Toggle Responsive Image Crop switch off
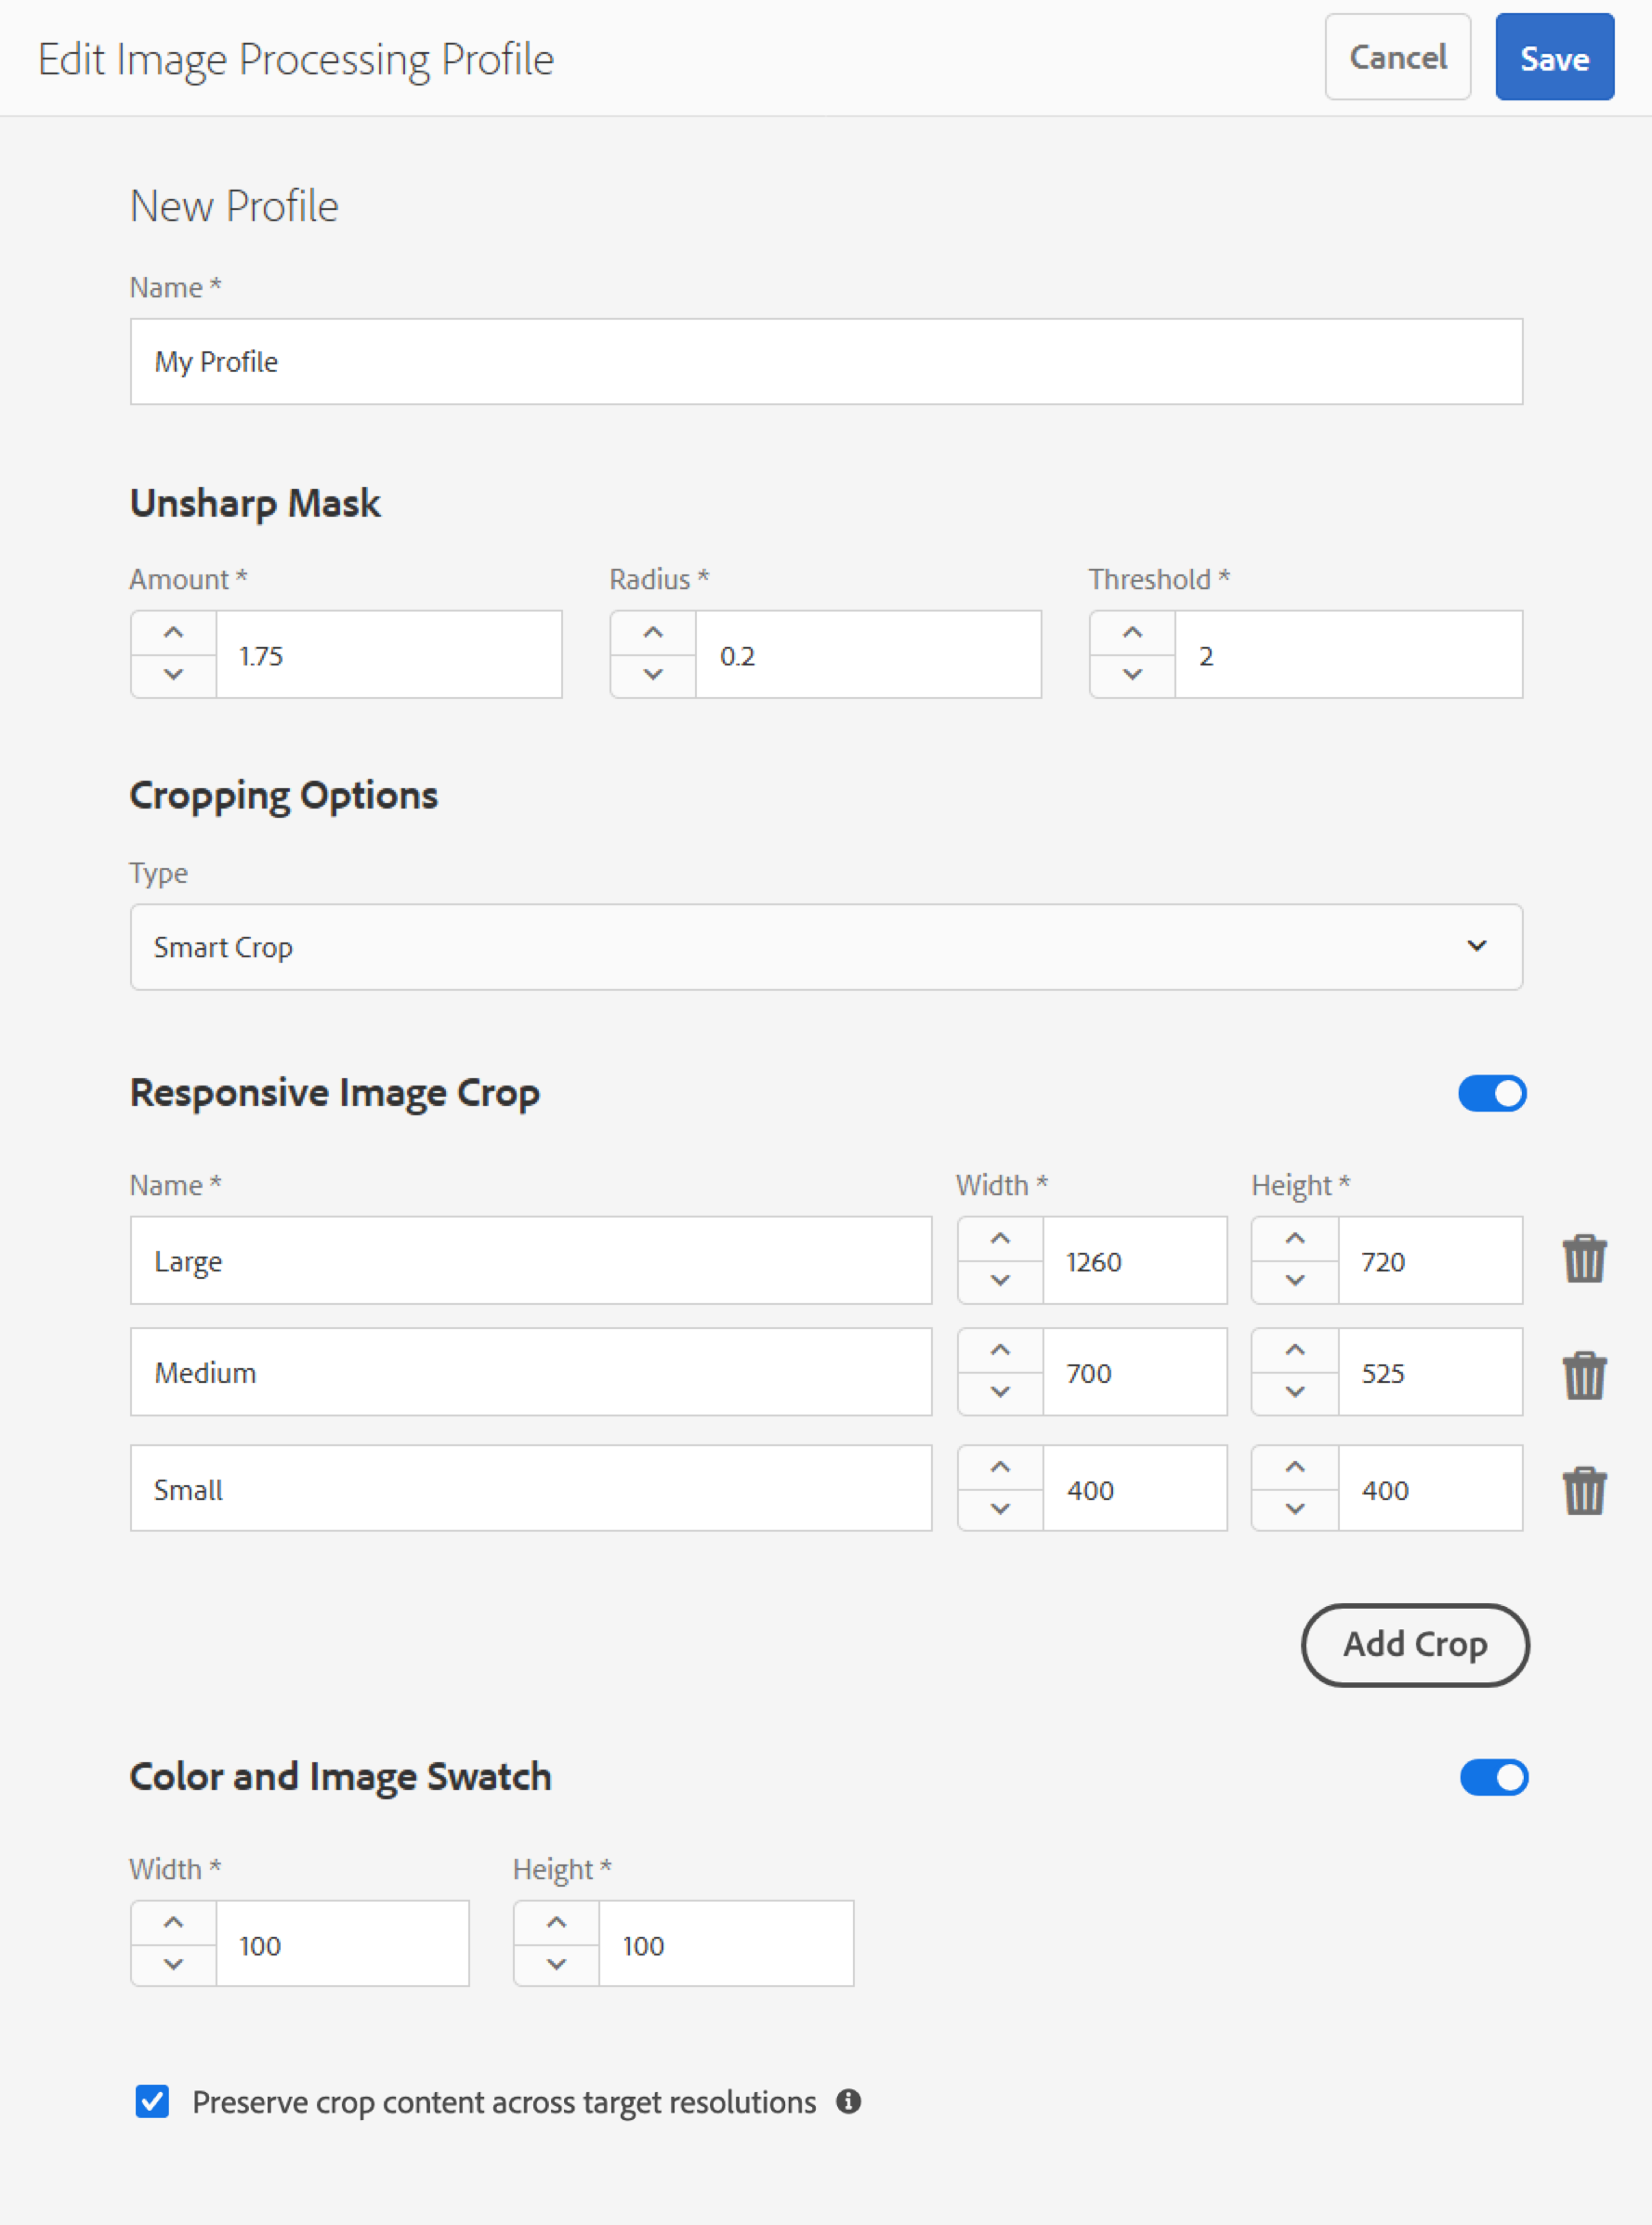 point(1492,1093)
